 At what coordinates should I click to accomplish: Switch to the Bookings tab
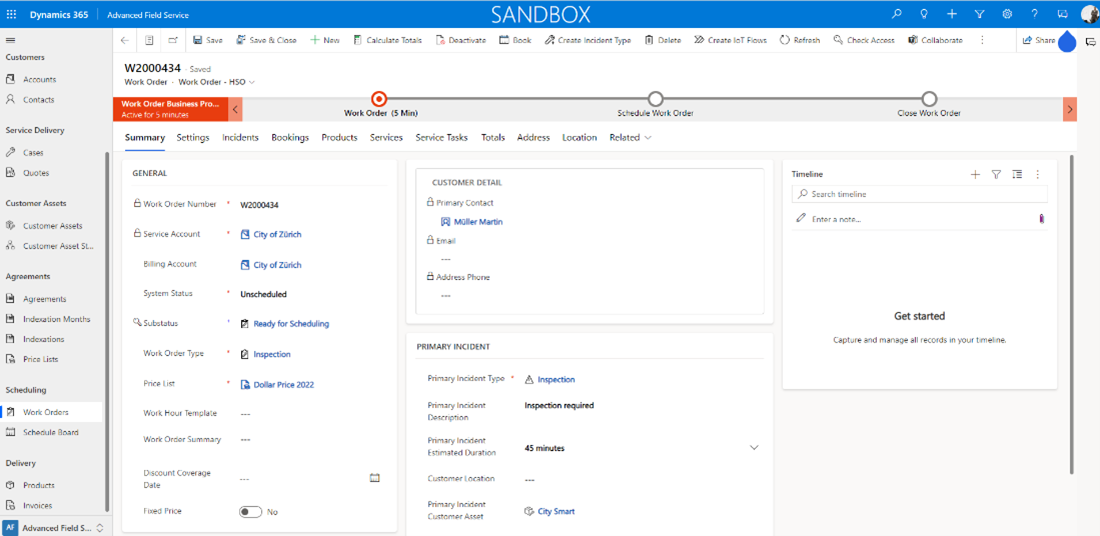[x=290, y=138]
